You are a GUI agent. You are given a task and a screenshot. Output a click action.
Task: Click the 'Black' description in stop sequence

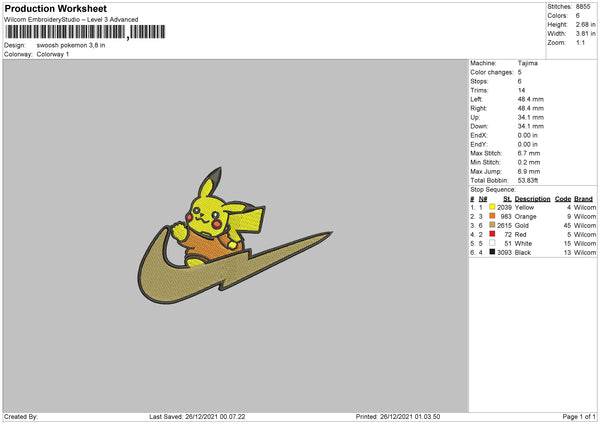point(523,252)
